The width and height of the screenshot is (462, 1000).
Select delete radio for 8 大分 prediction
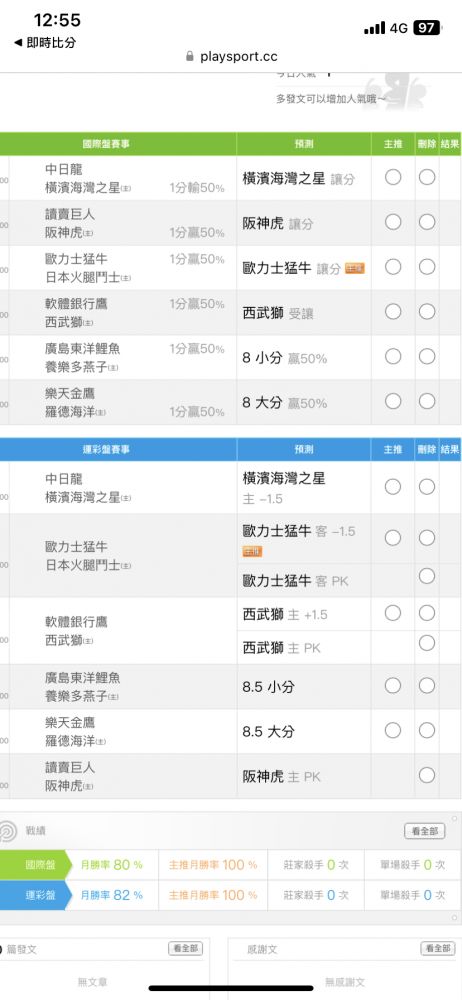[x=427, y=401]
